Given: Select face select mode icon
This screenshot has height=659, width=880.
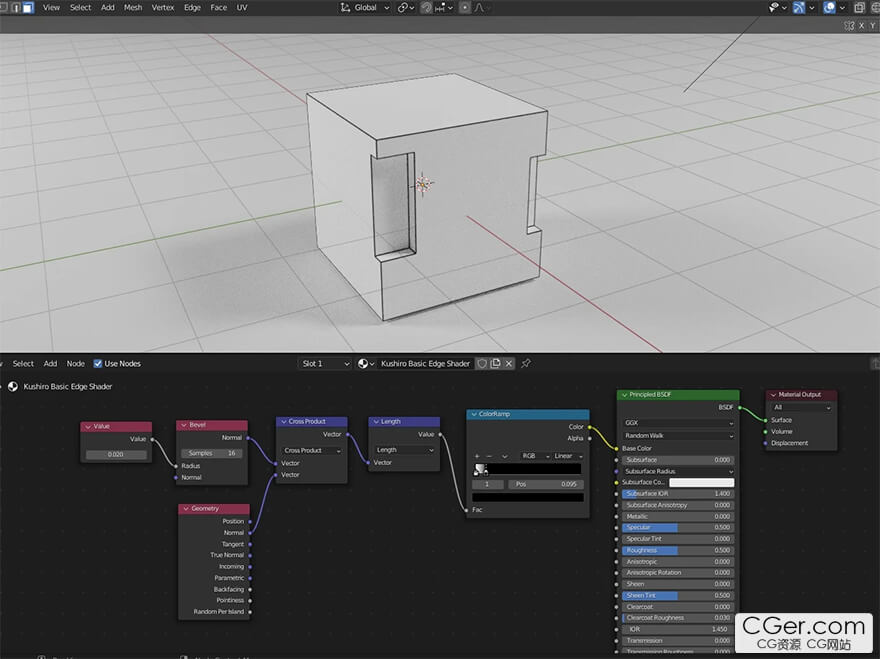Looking at the screenshot, I should click(27, 7).
